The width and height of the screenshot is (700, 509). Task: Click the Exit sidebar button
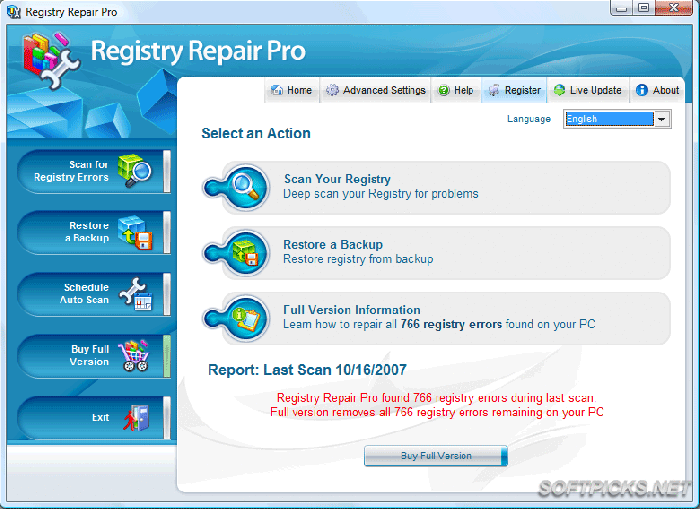(x=94, y=418)
